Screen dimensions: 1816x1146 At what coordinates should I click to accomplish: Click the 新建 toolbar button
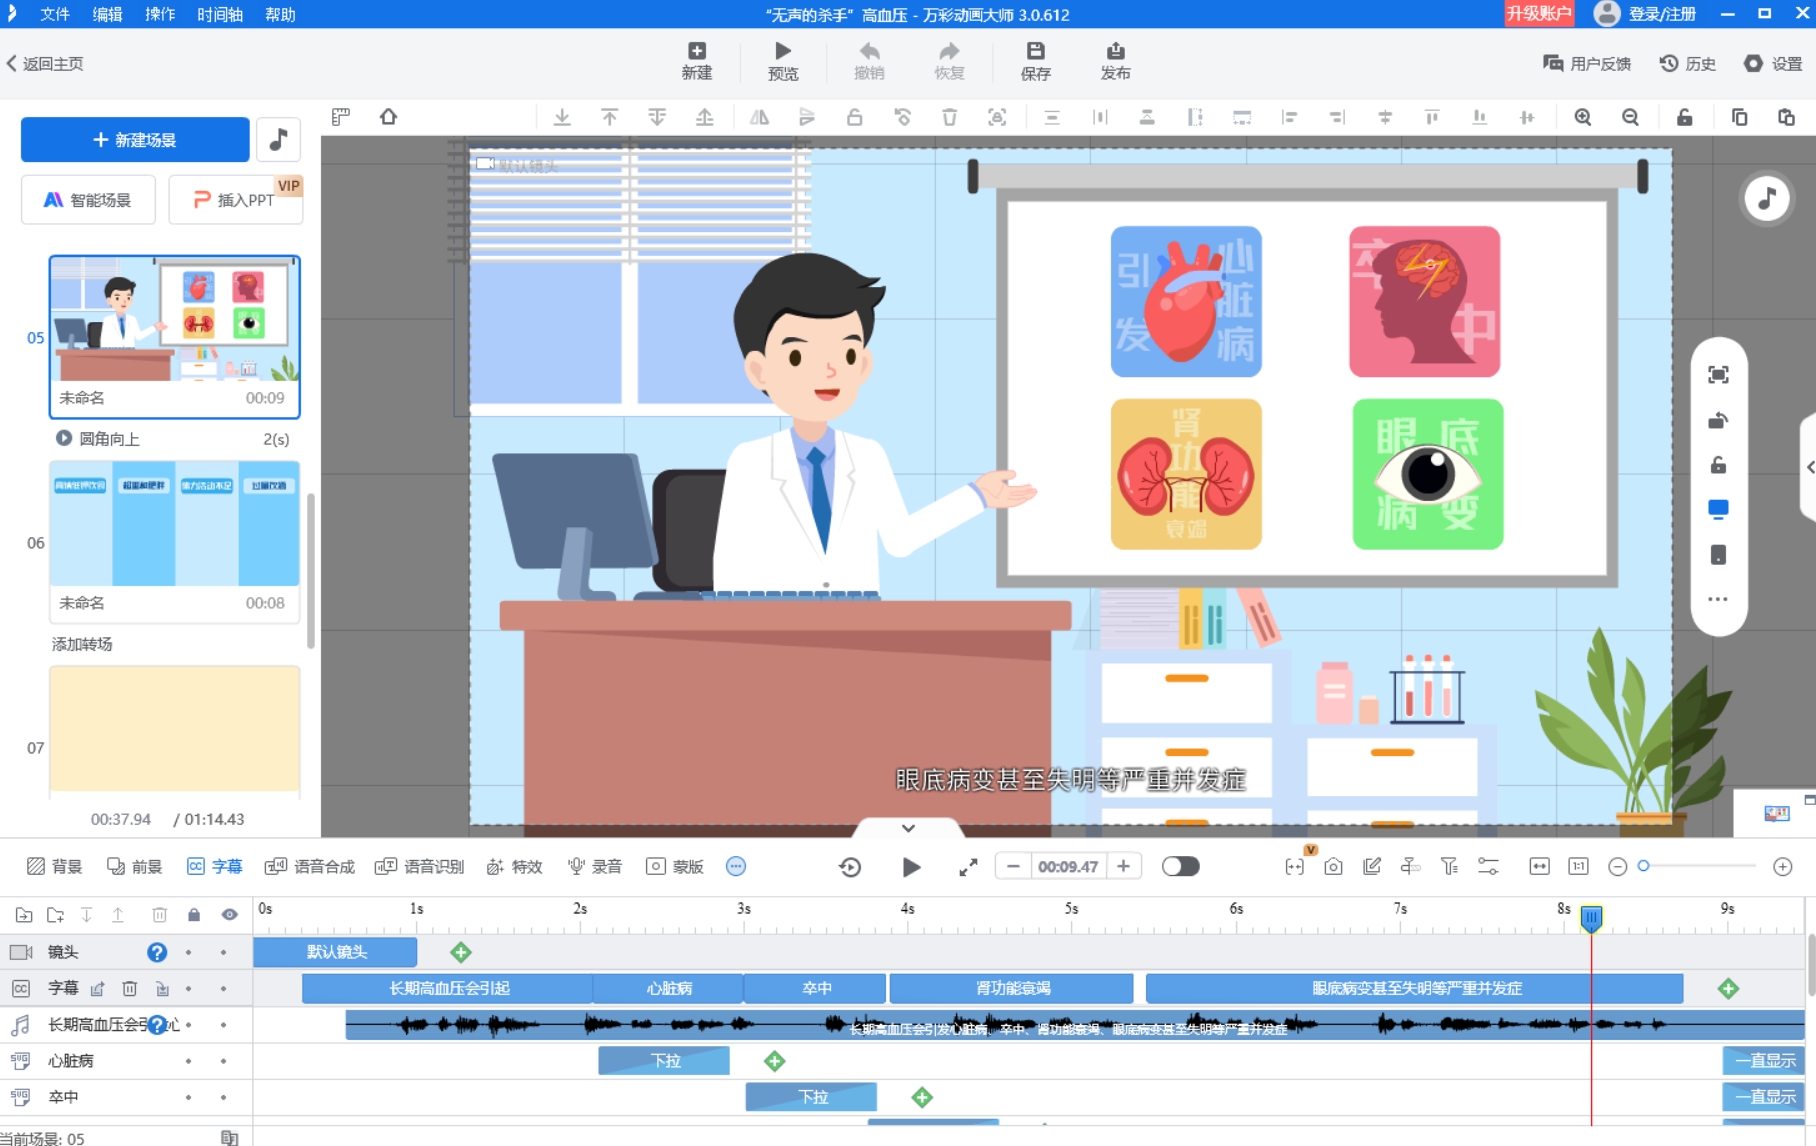pyautogui.click(x=697, y=61)
